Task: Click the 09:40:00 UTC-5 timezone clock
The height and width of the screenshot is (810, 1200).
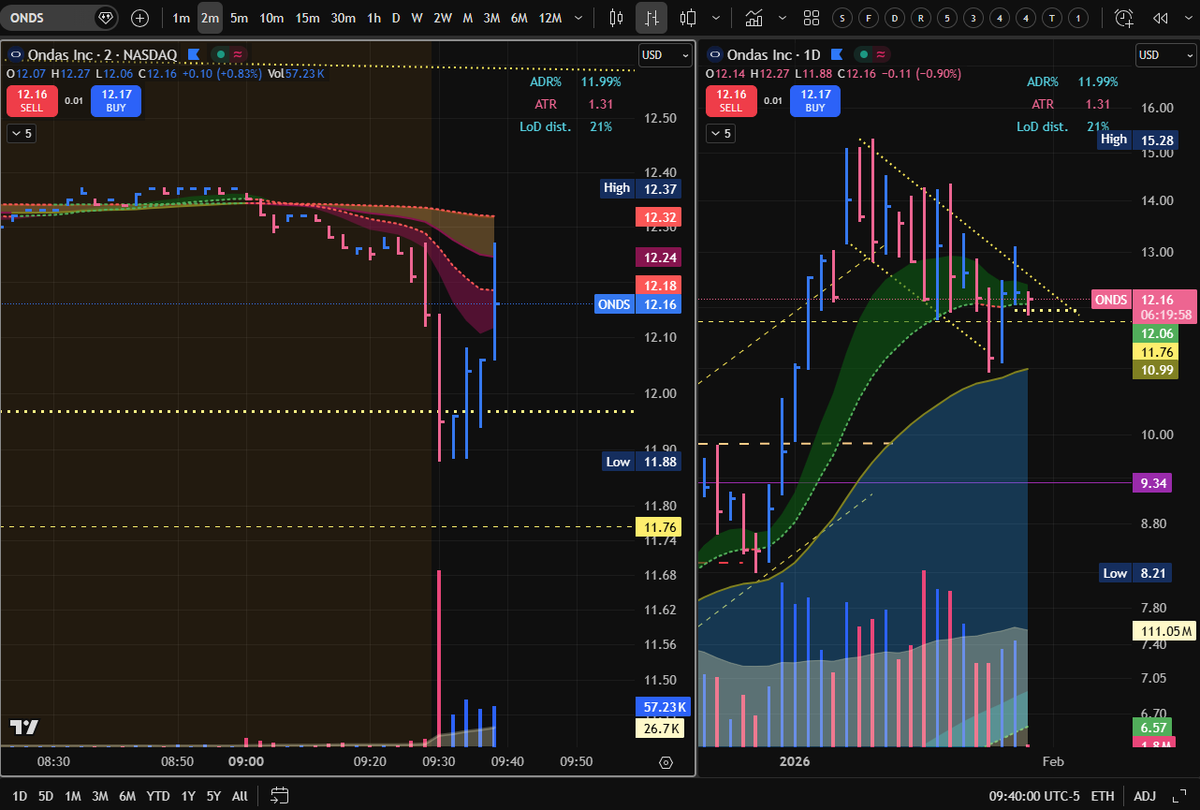Action: [x=1033, y=796]
